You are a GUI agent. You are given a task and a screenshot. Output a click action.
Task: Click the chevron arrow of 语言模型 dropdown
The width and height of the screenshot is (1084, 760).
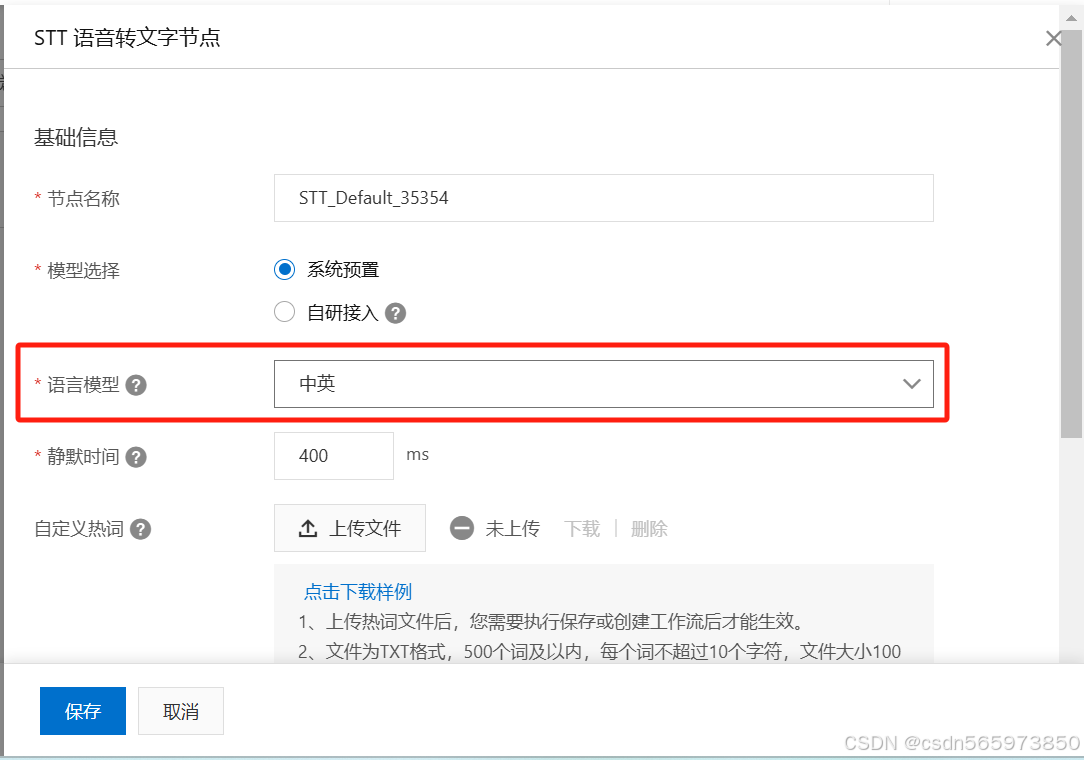tap(912, 384)
